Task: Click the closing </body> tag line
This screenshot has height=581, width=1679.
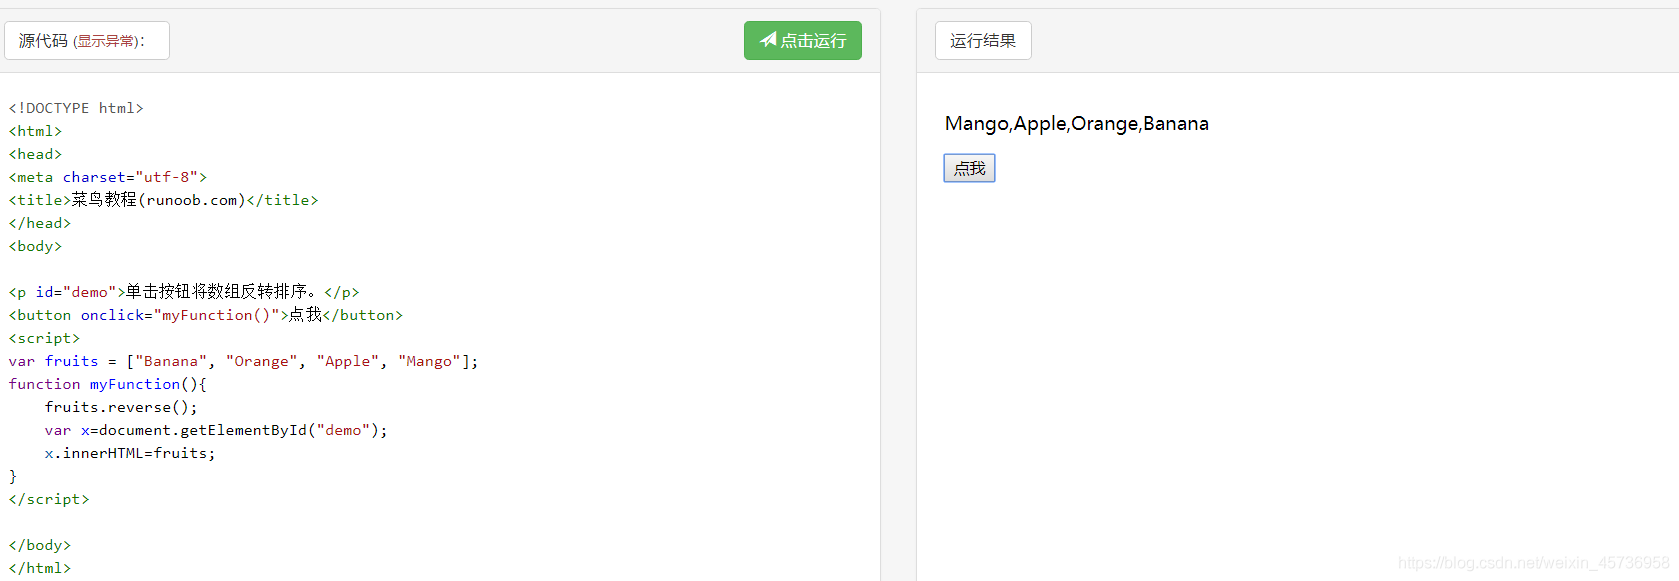Action: (40, 545)
